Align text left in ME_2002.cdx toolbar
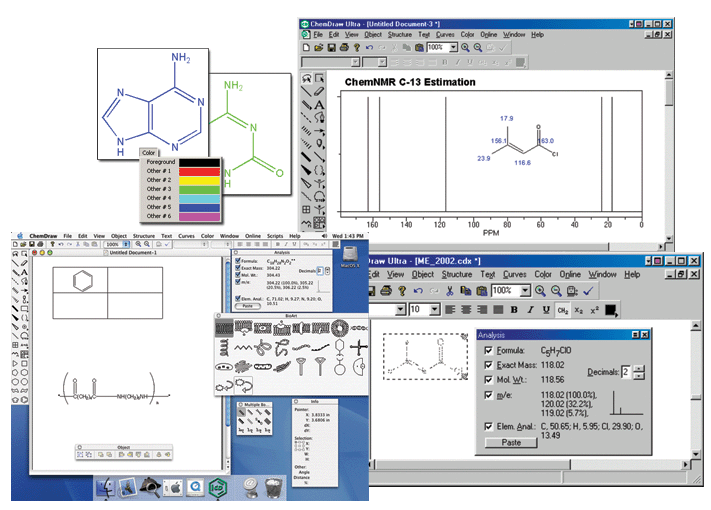This screenshot has width=711, height=510. coord(450,310)
